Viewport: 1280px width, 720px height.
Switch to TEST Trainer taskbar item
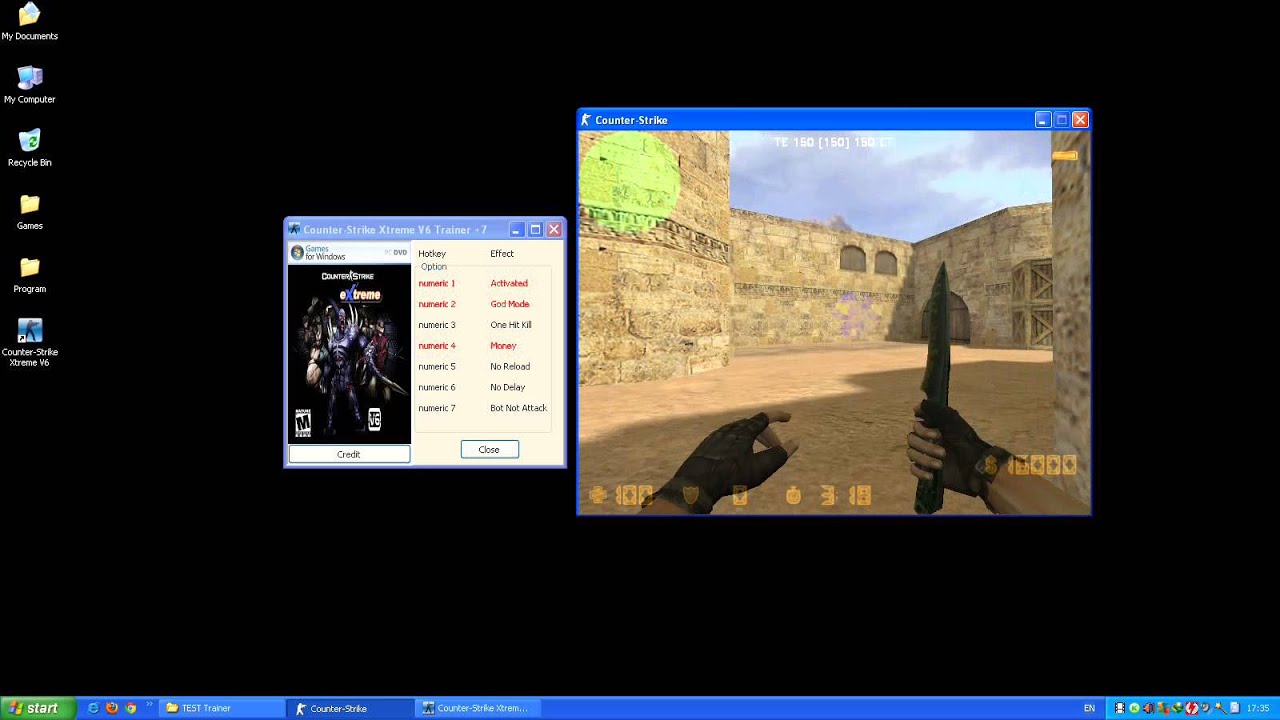pyautogui.click(x=222, y=708)
